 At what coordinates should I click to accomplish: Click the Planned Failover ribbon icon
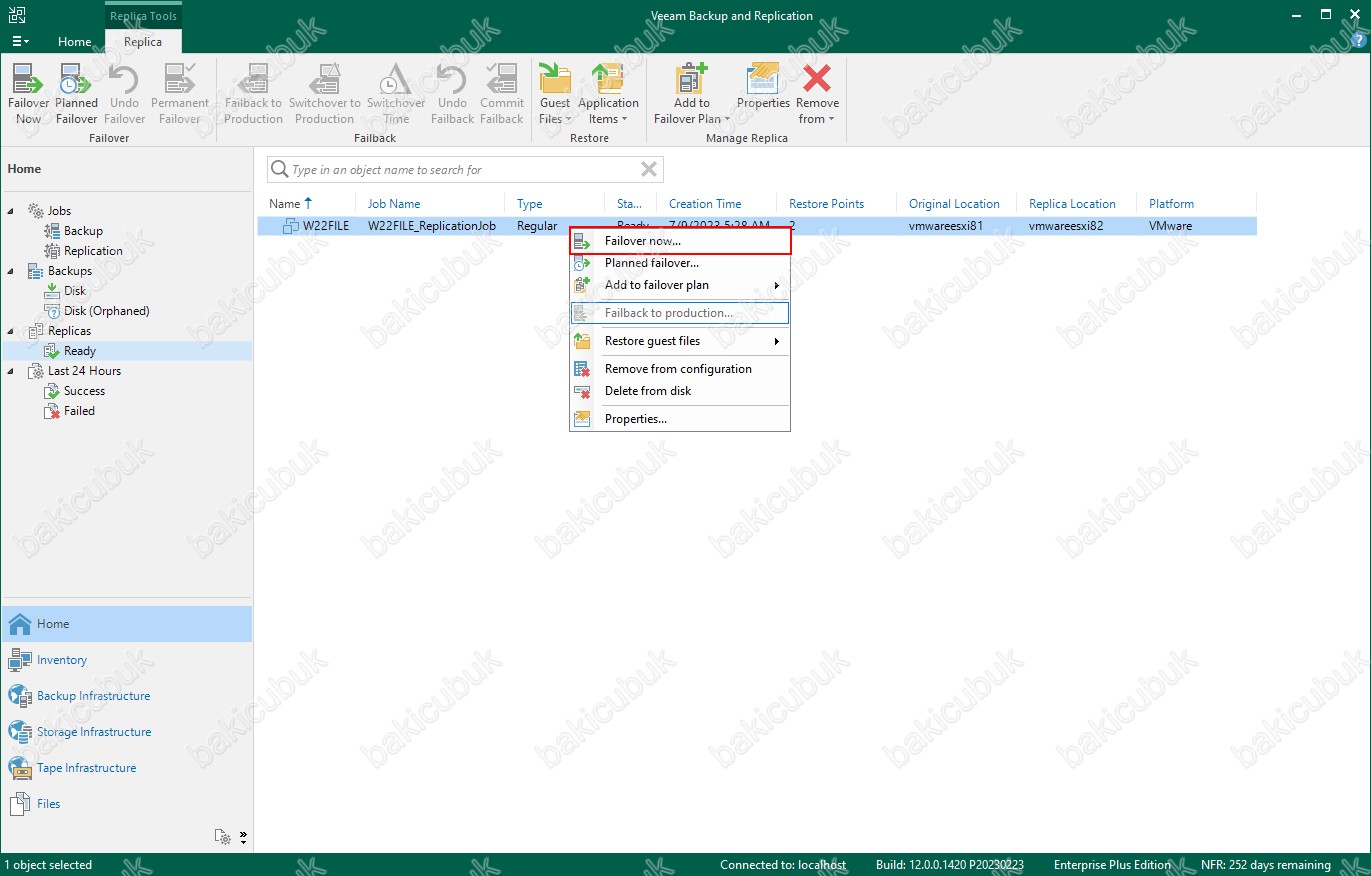coord(77,94)
